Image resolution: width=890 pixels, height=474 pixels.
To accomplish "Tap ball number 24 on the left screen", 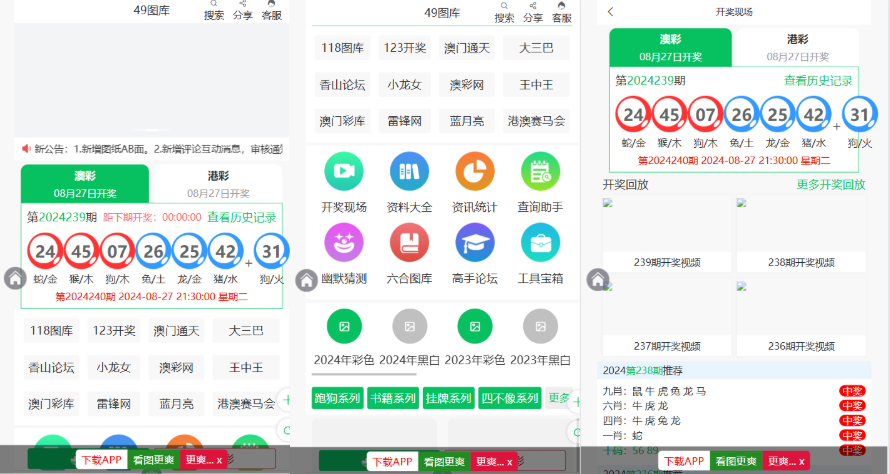I will (45, 251).
